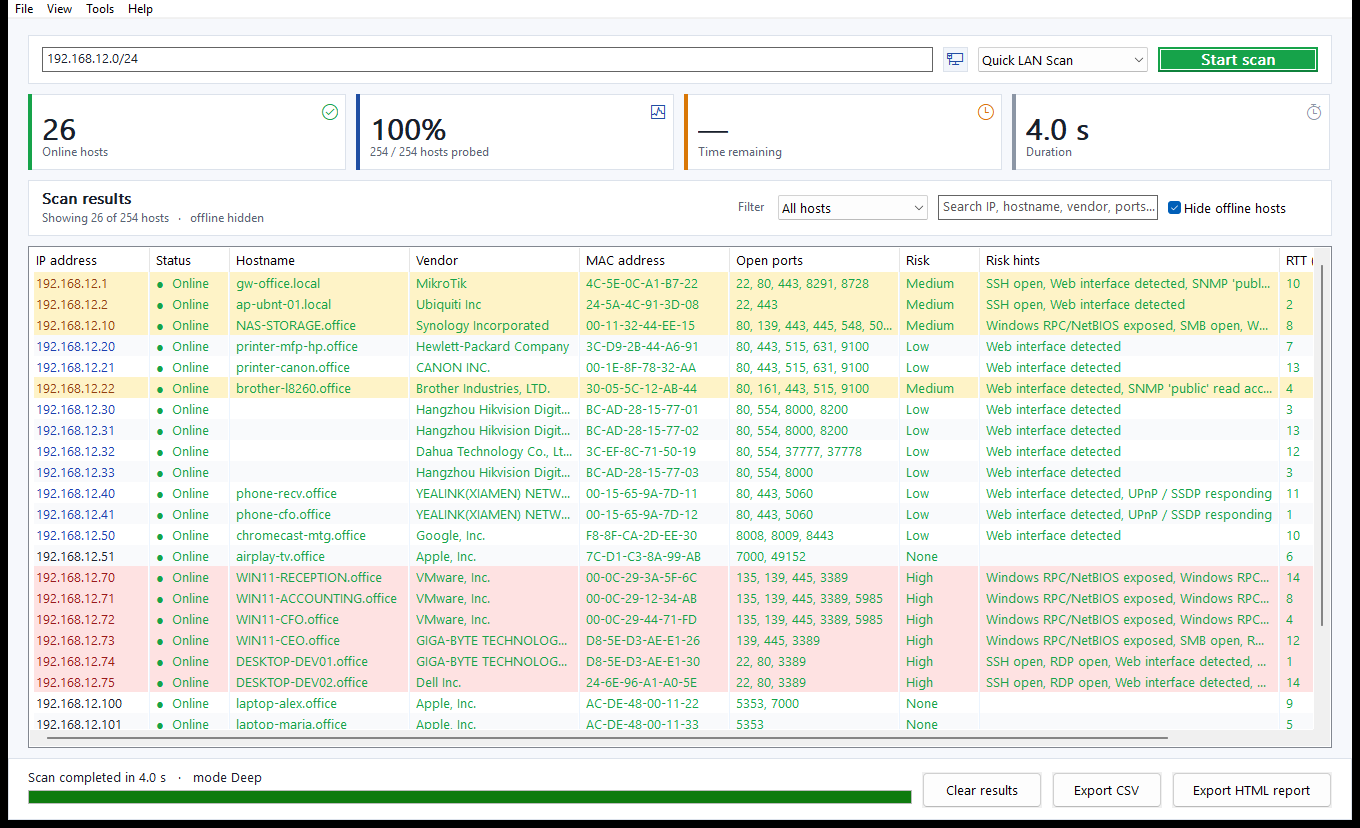
Task: Select the 192.168.12.33 IP cell
Action: point(89,472)
